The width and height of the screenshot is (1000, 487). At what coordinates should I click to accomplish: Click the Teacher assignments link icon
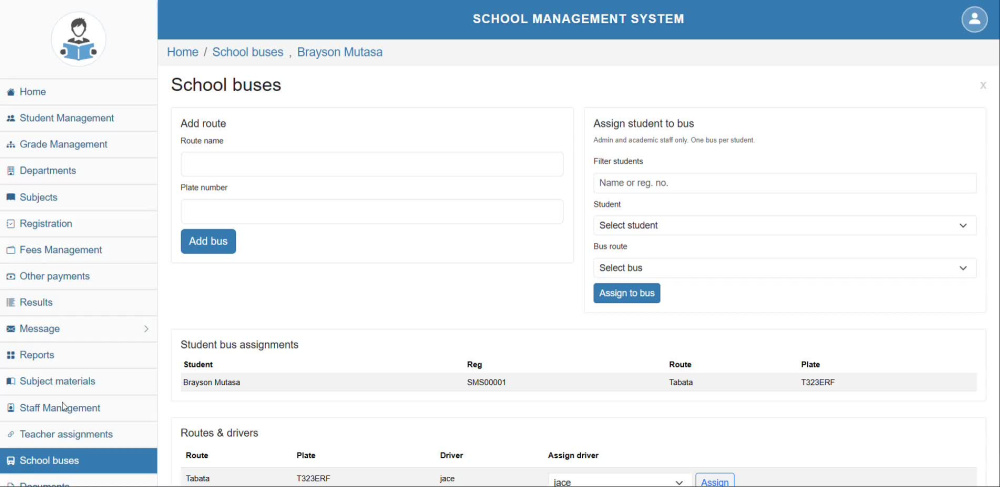coord(10,434)
